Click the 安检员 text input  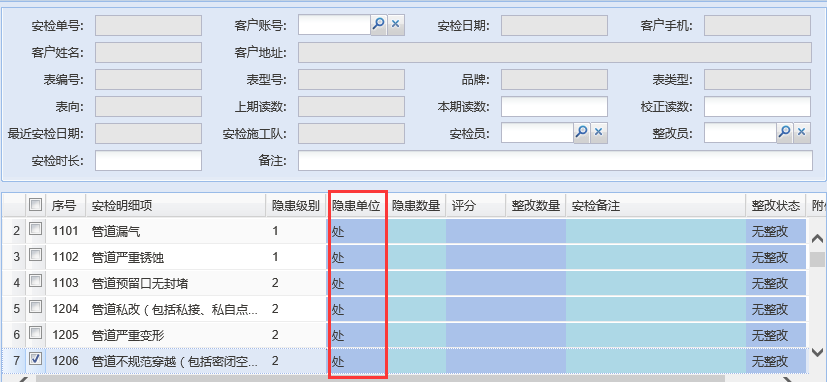(537, 132)
